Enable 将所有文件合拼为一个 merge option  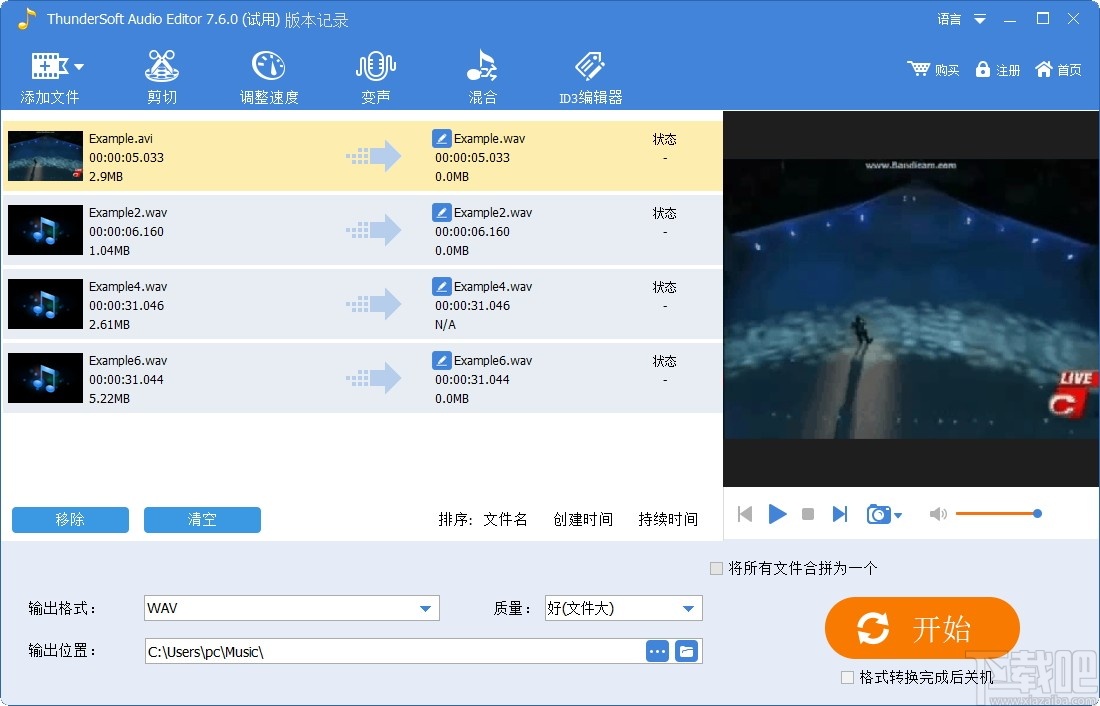(717, 568)
